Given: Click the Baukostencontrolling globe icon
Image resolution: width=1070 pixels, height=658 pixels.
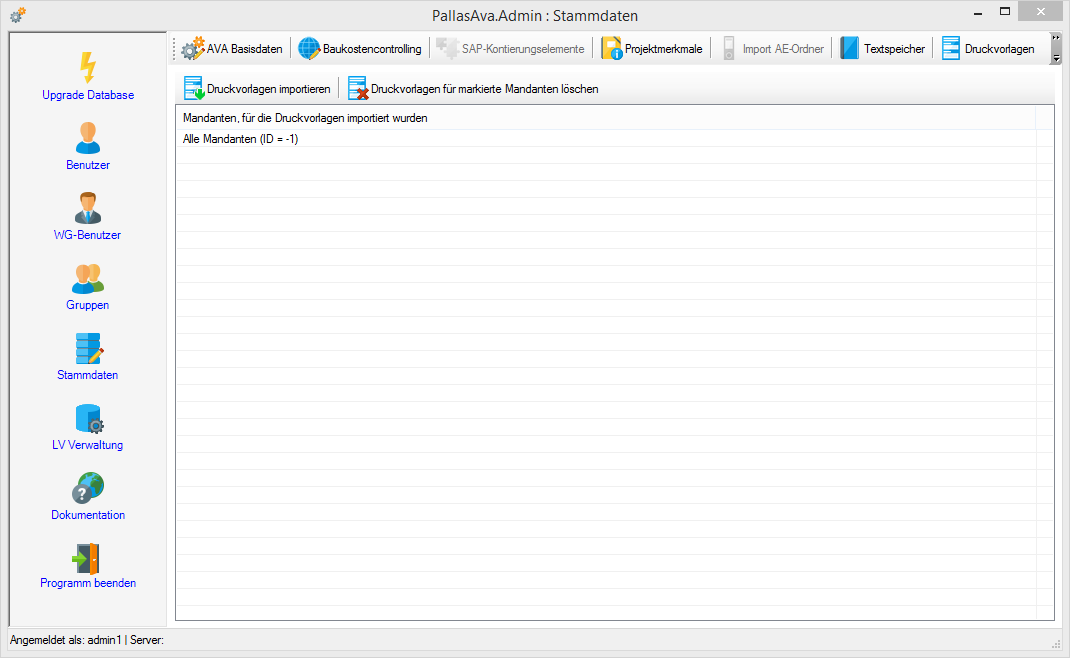Looking at the screenshot, I should (x=309, y=48).
